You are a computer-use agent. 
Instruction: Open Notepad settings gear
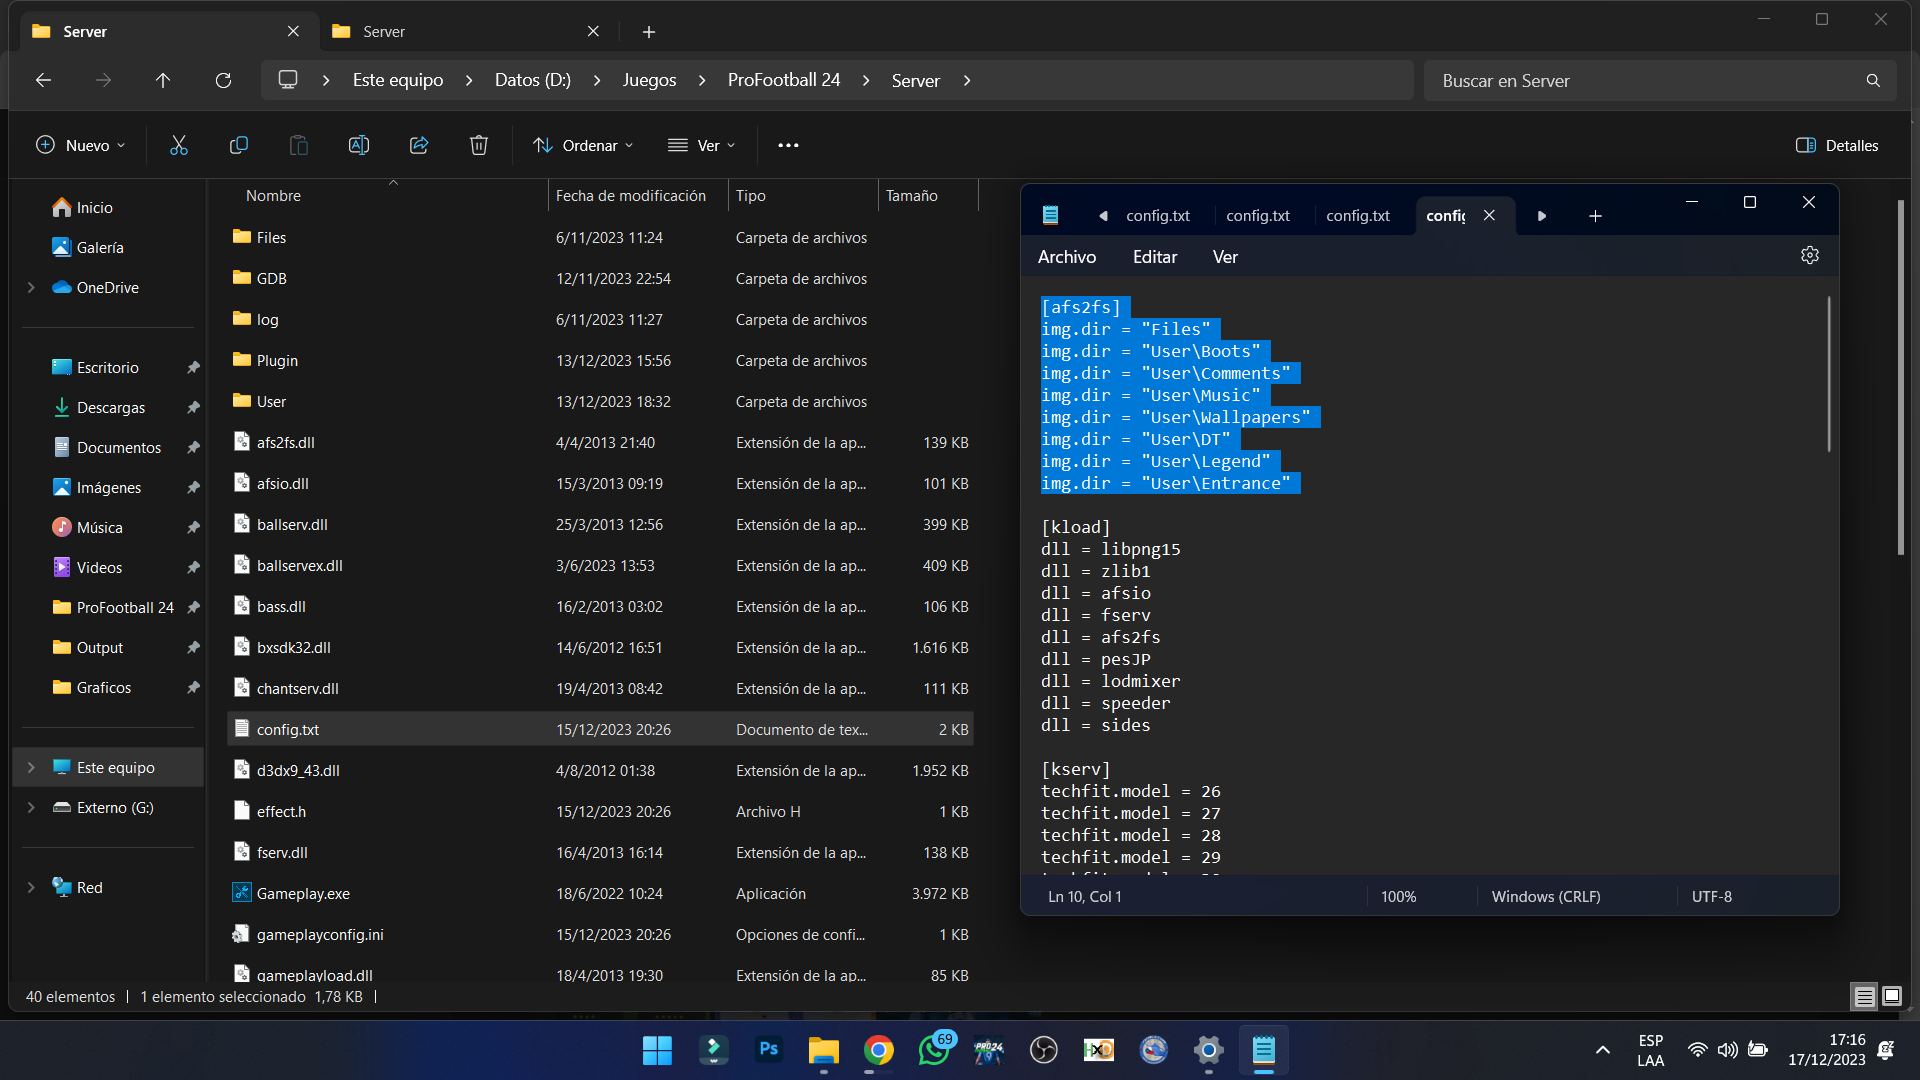pyautogui.click(x=1810, y=256)
